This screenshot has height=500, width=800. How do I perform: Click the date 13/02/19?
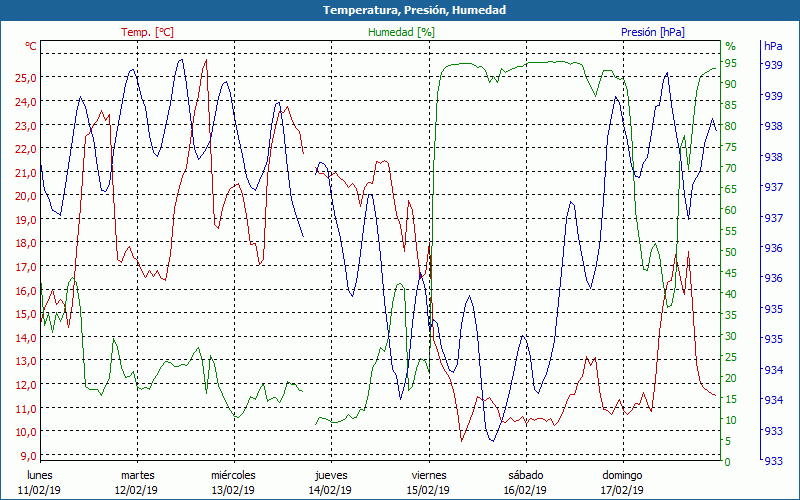[233, 490]
